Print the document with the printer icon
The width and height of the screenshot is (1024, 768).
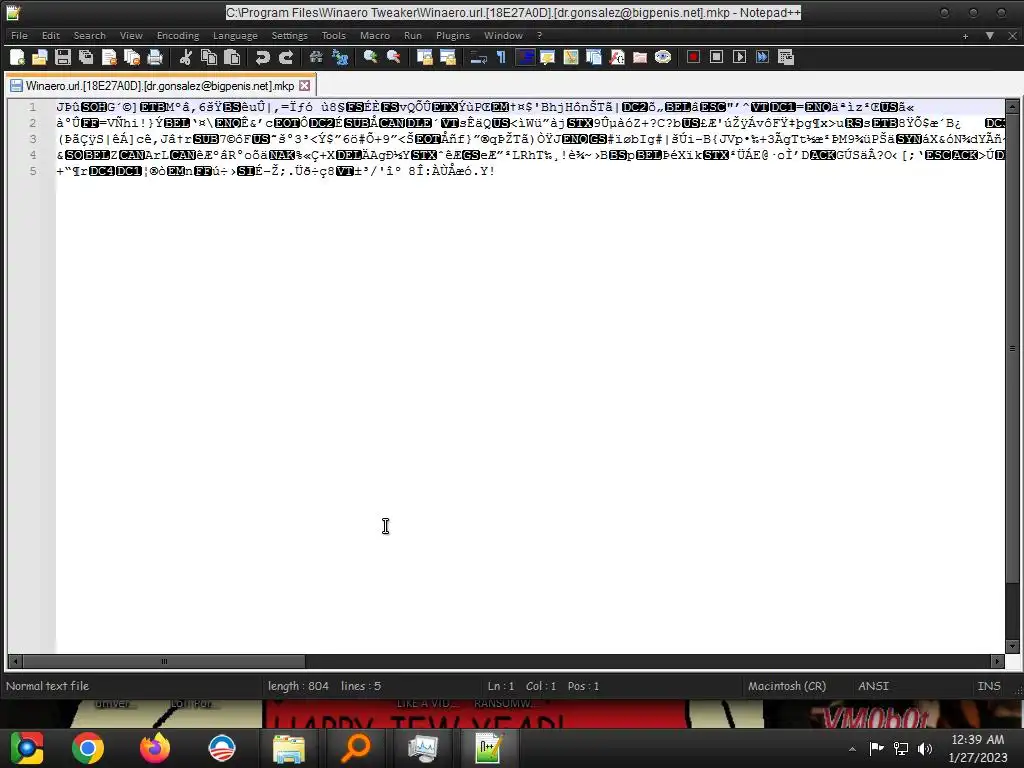click(x=155, y=57)
